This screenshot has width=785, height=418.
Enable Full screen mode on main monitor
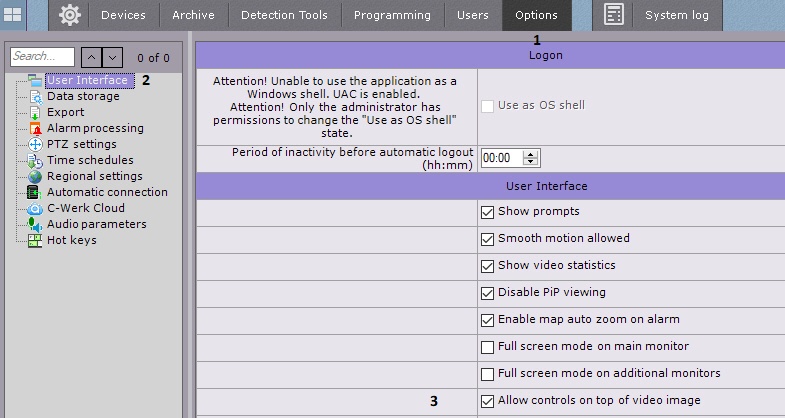[x=488, y=347]
